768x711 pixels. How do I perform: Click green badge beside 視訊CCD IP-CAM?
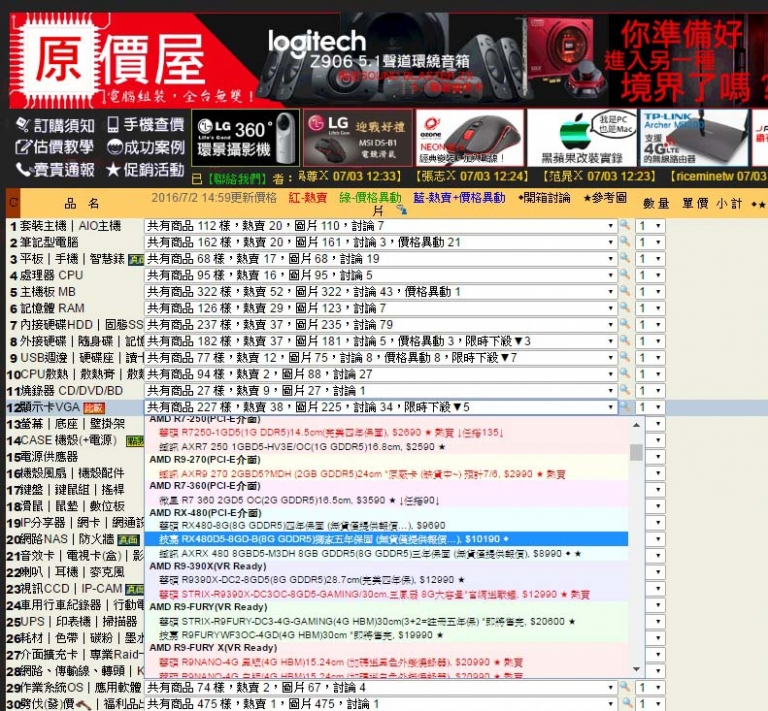pos(135,589)
